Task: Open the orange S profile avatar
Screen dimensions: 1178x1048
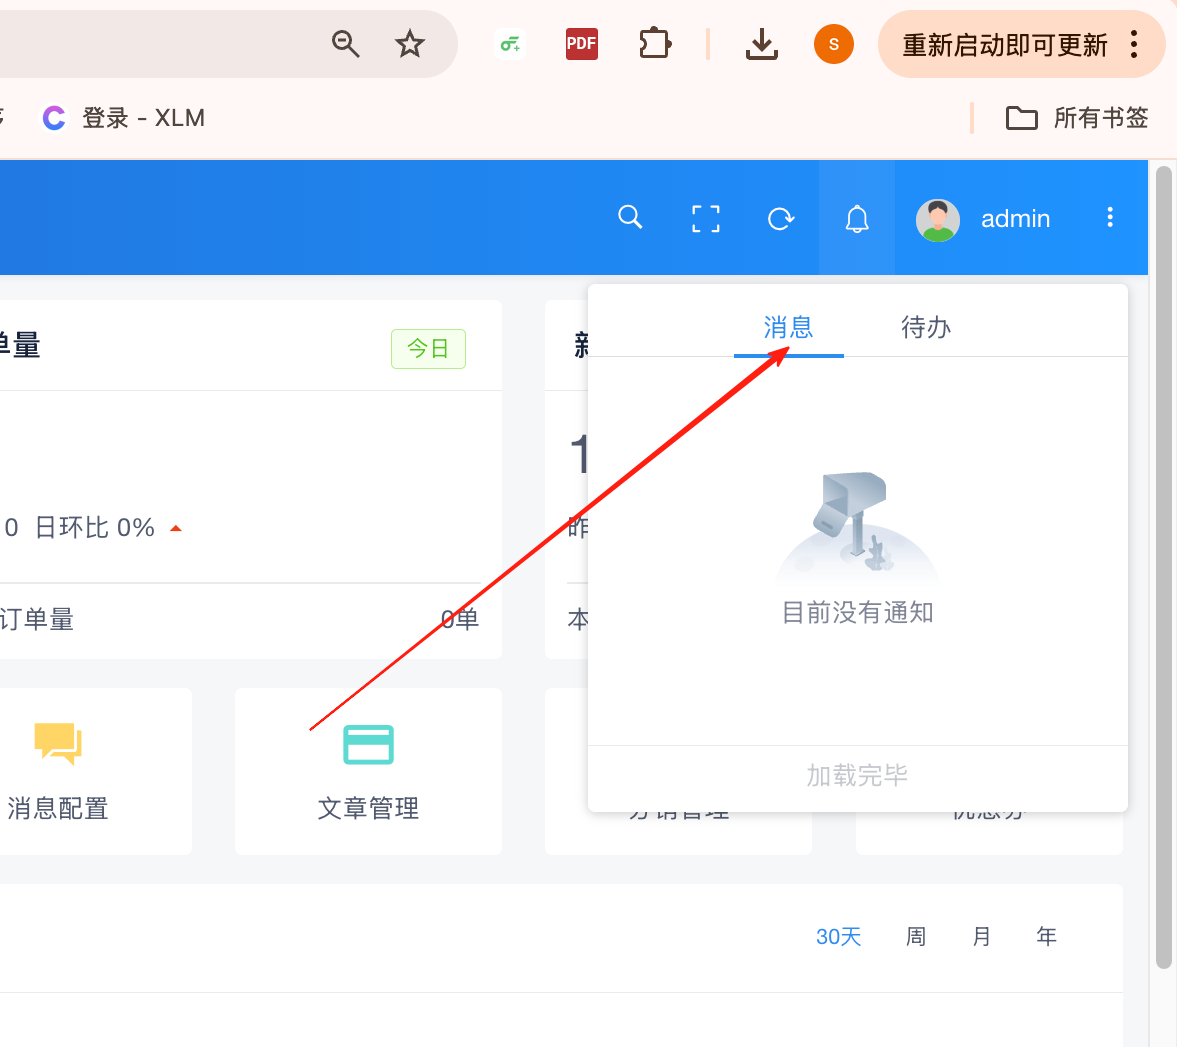Action: (833, 44)
